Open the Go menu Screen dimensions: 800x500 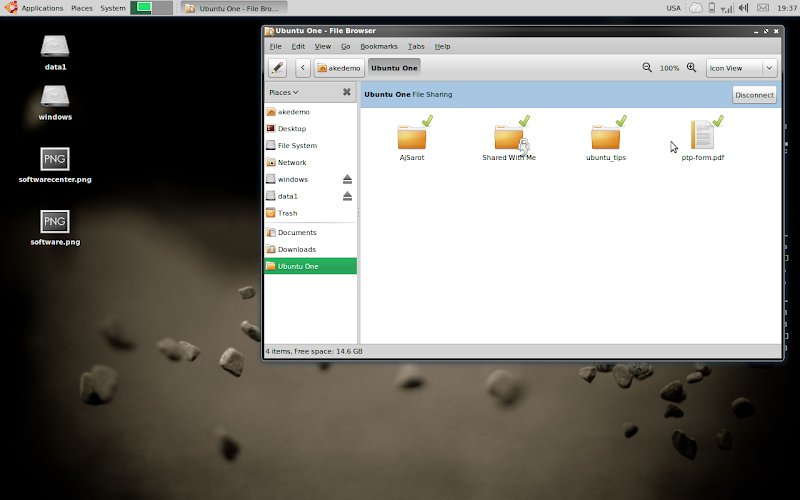click(345, 46)
